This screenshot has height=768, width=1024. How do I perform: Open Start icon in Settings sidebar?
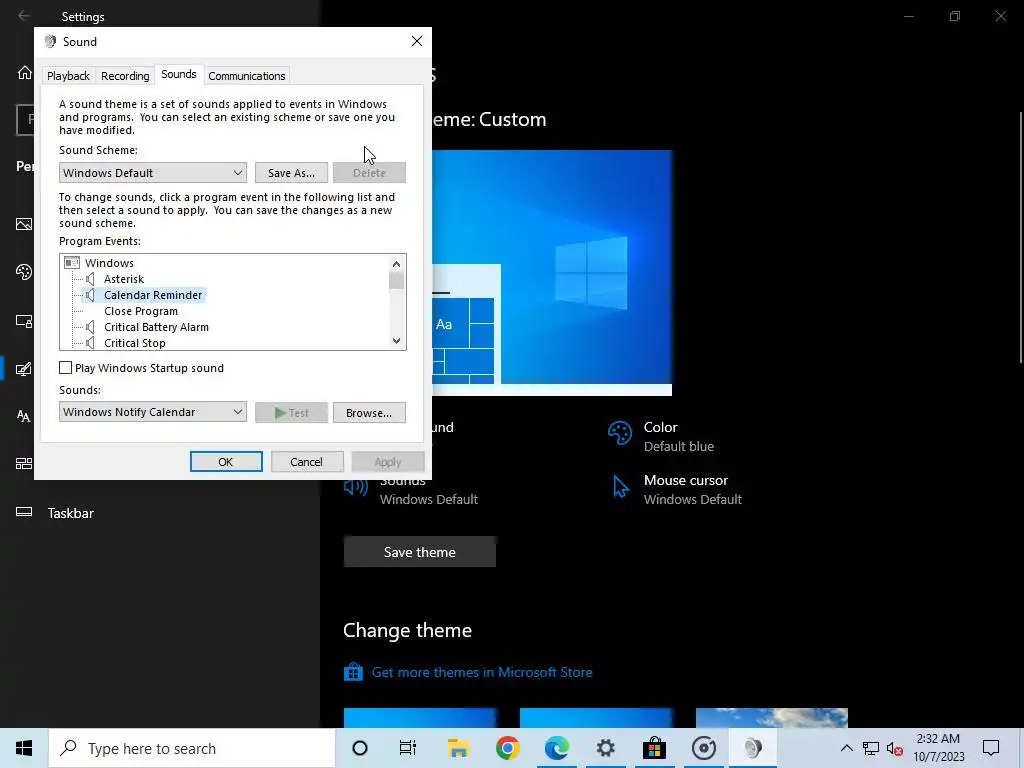24,464
